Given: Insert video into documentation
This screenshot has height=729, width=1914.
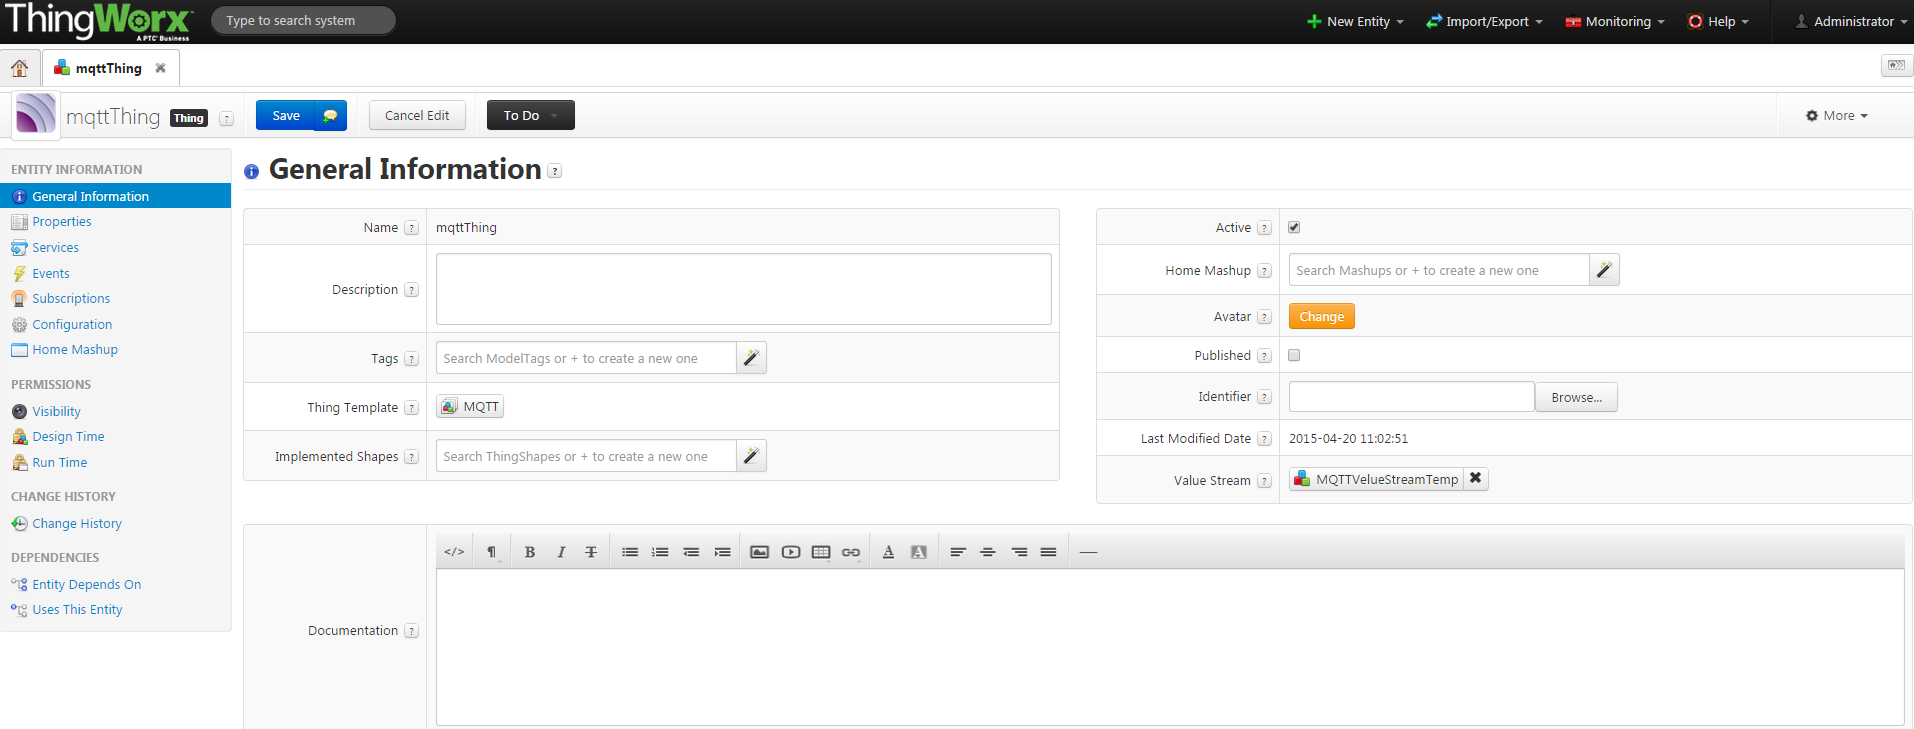Looking at the screenshot, I should (x=791, y=552).
